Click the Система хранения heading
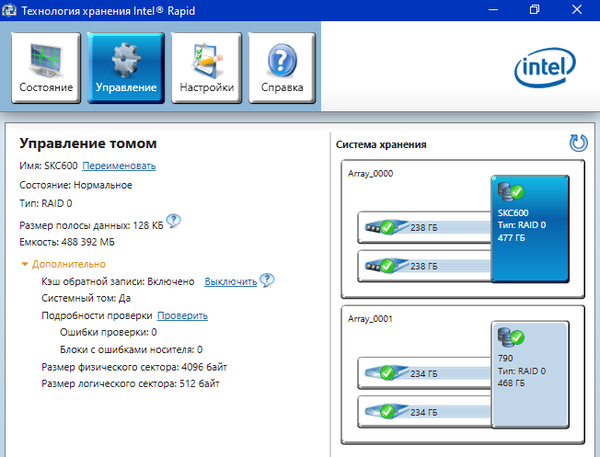600x457 pixels. pyautogui.click(x=381, y=145)
